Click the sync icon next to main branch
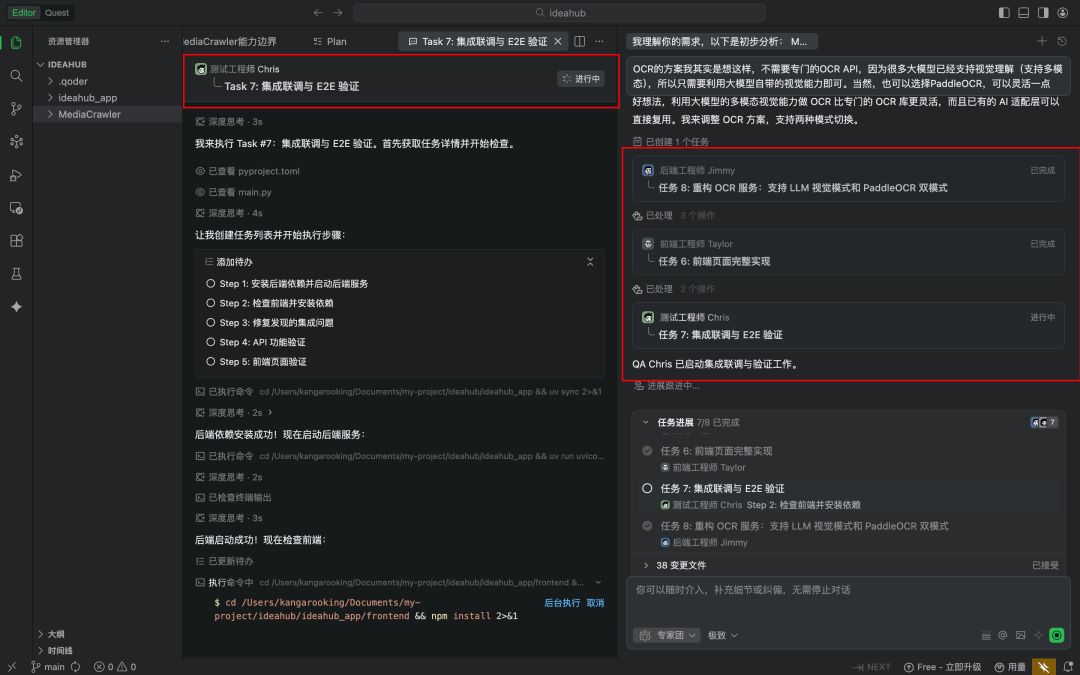1080x675 pixels. (74, 666)
